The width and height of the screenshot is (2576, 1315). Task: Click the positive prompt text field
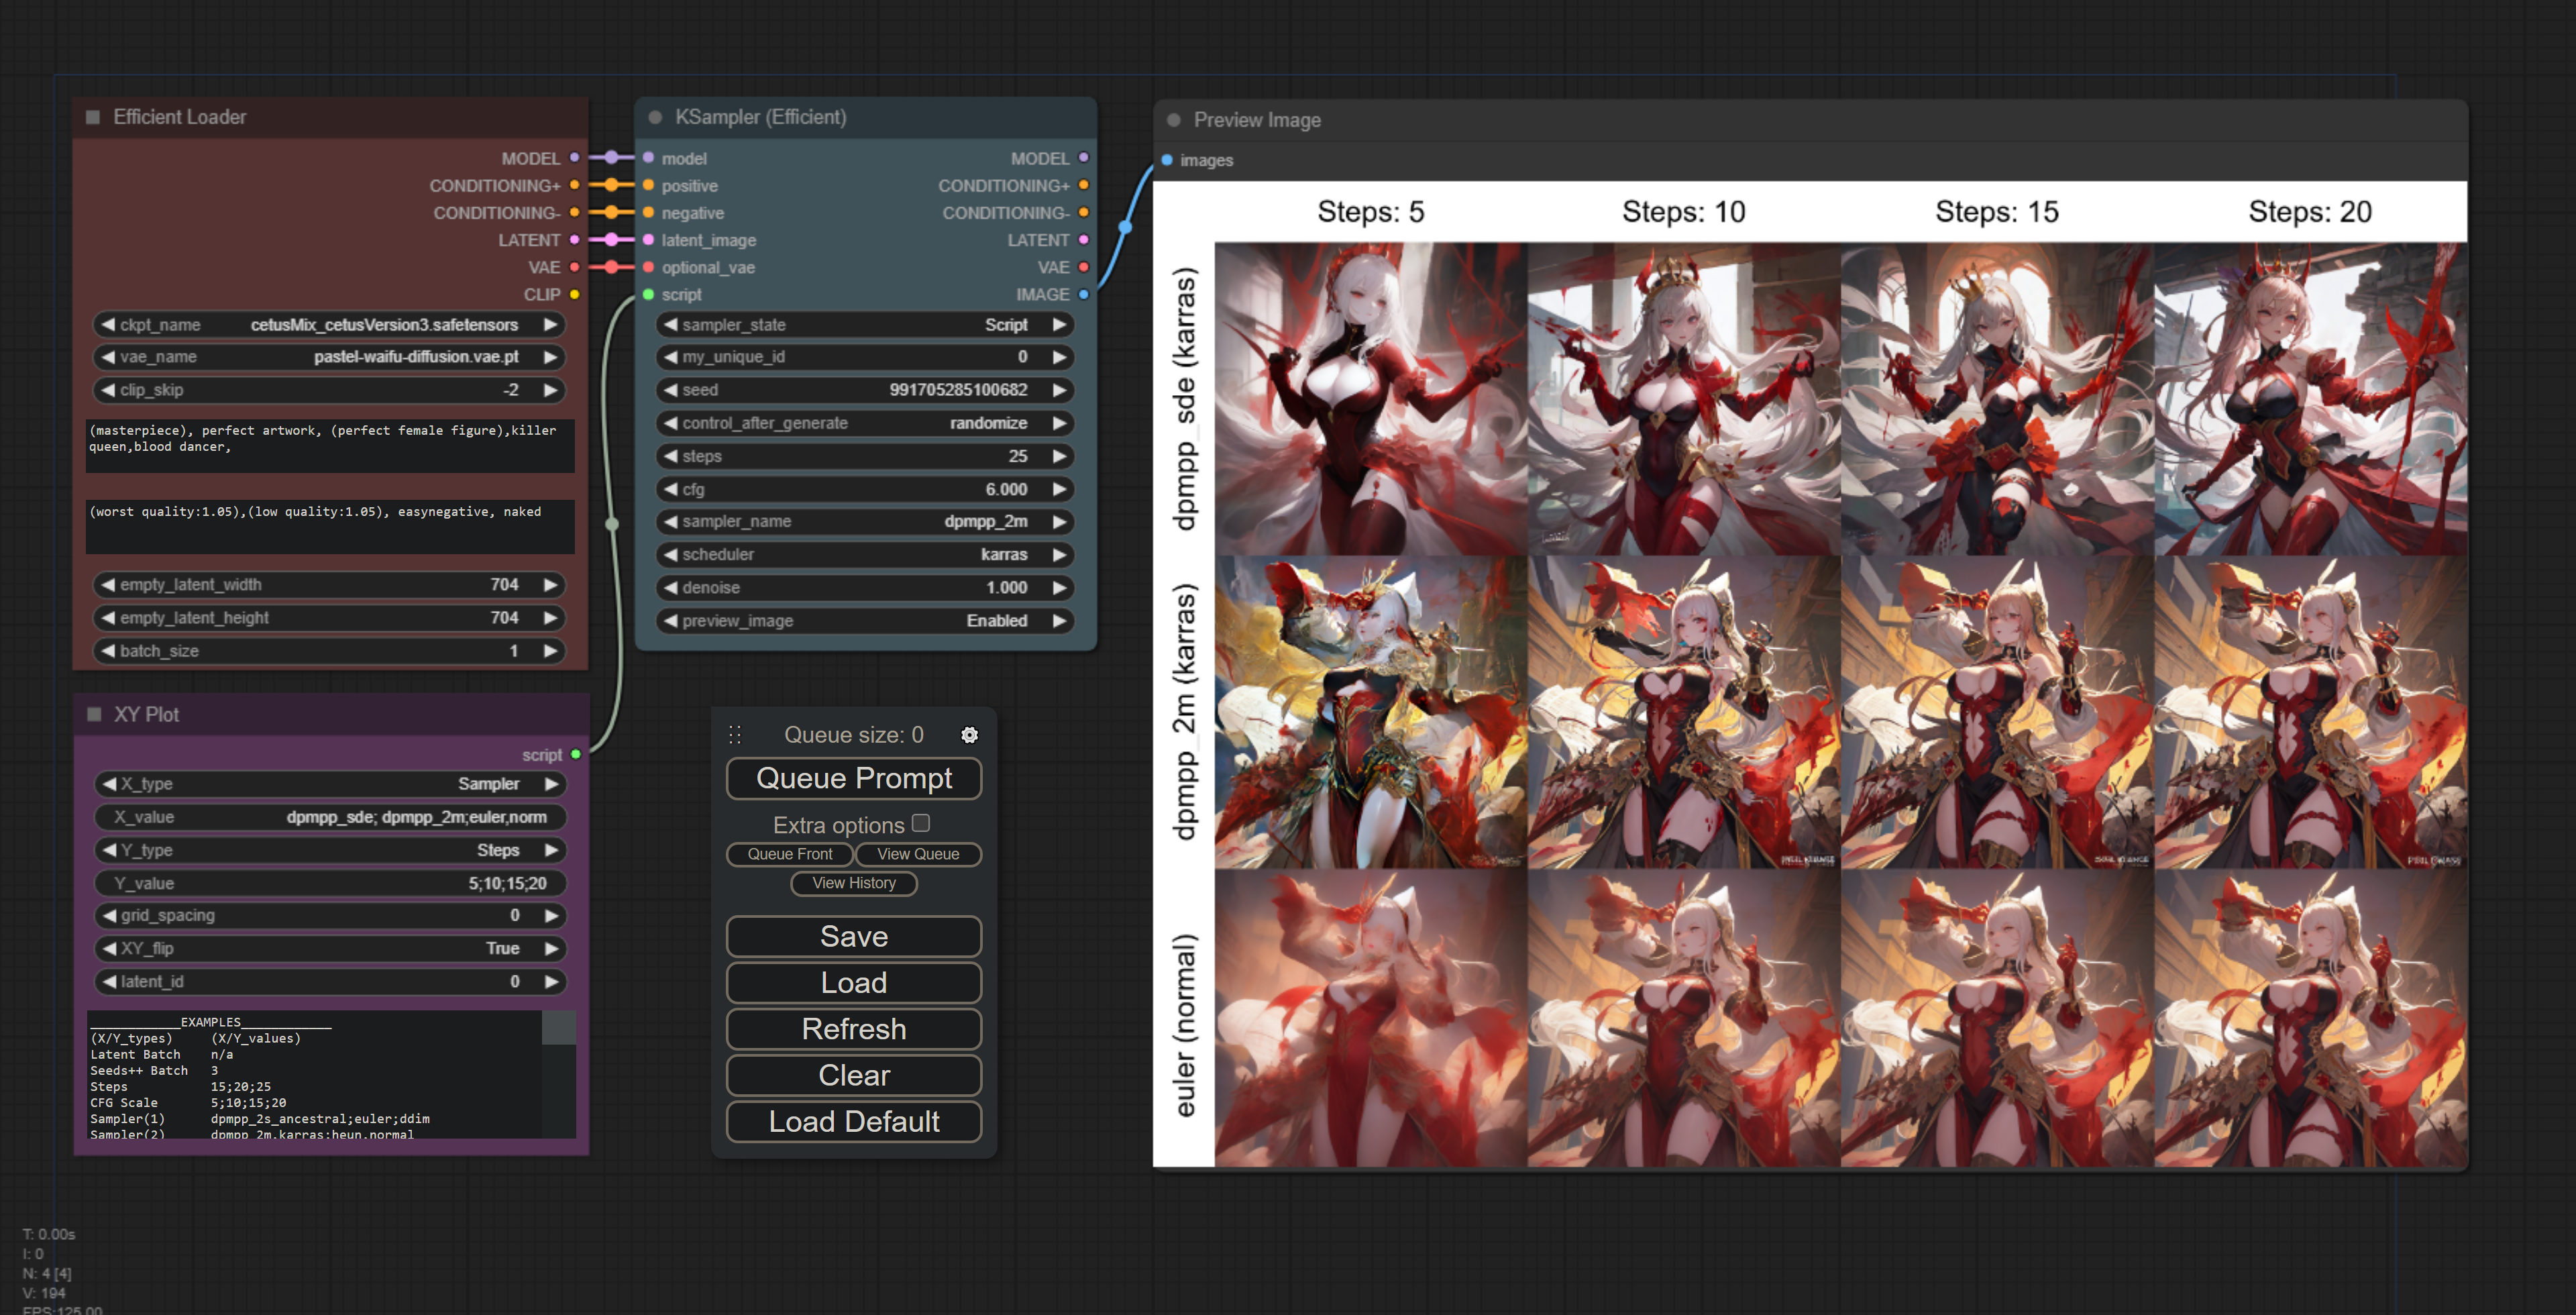[x=330, y=445]
